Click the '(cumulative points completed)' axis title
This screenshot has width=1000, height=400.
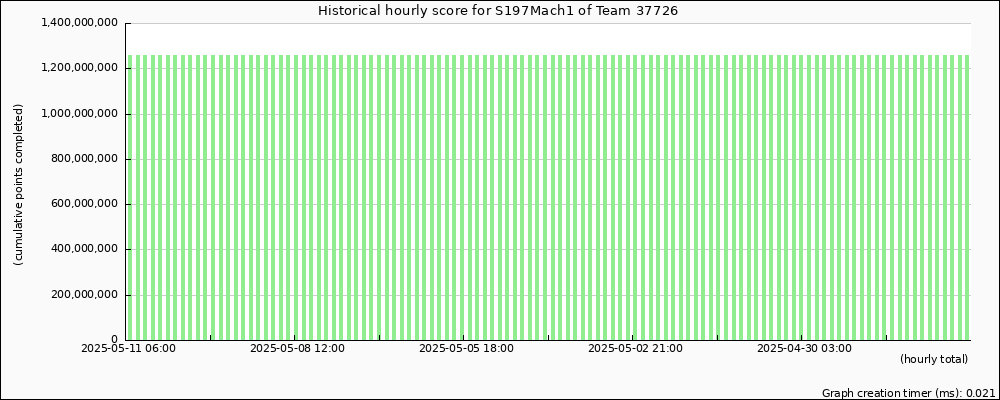pos(18,184)
